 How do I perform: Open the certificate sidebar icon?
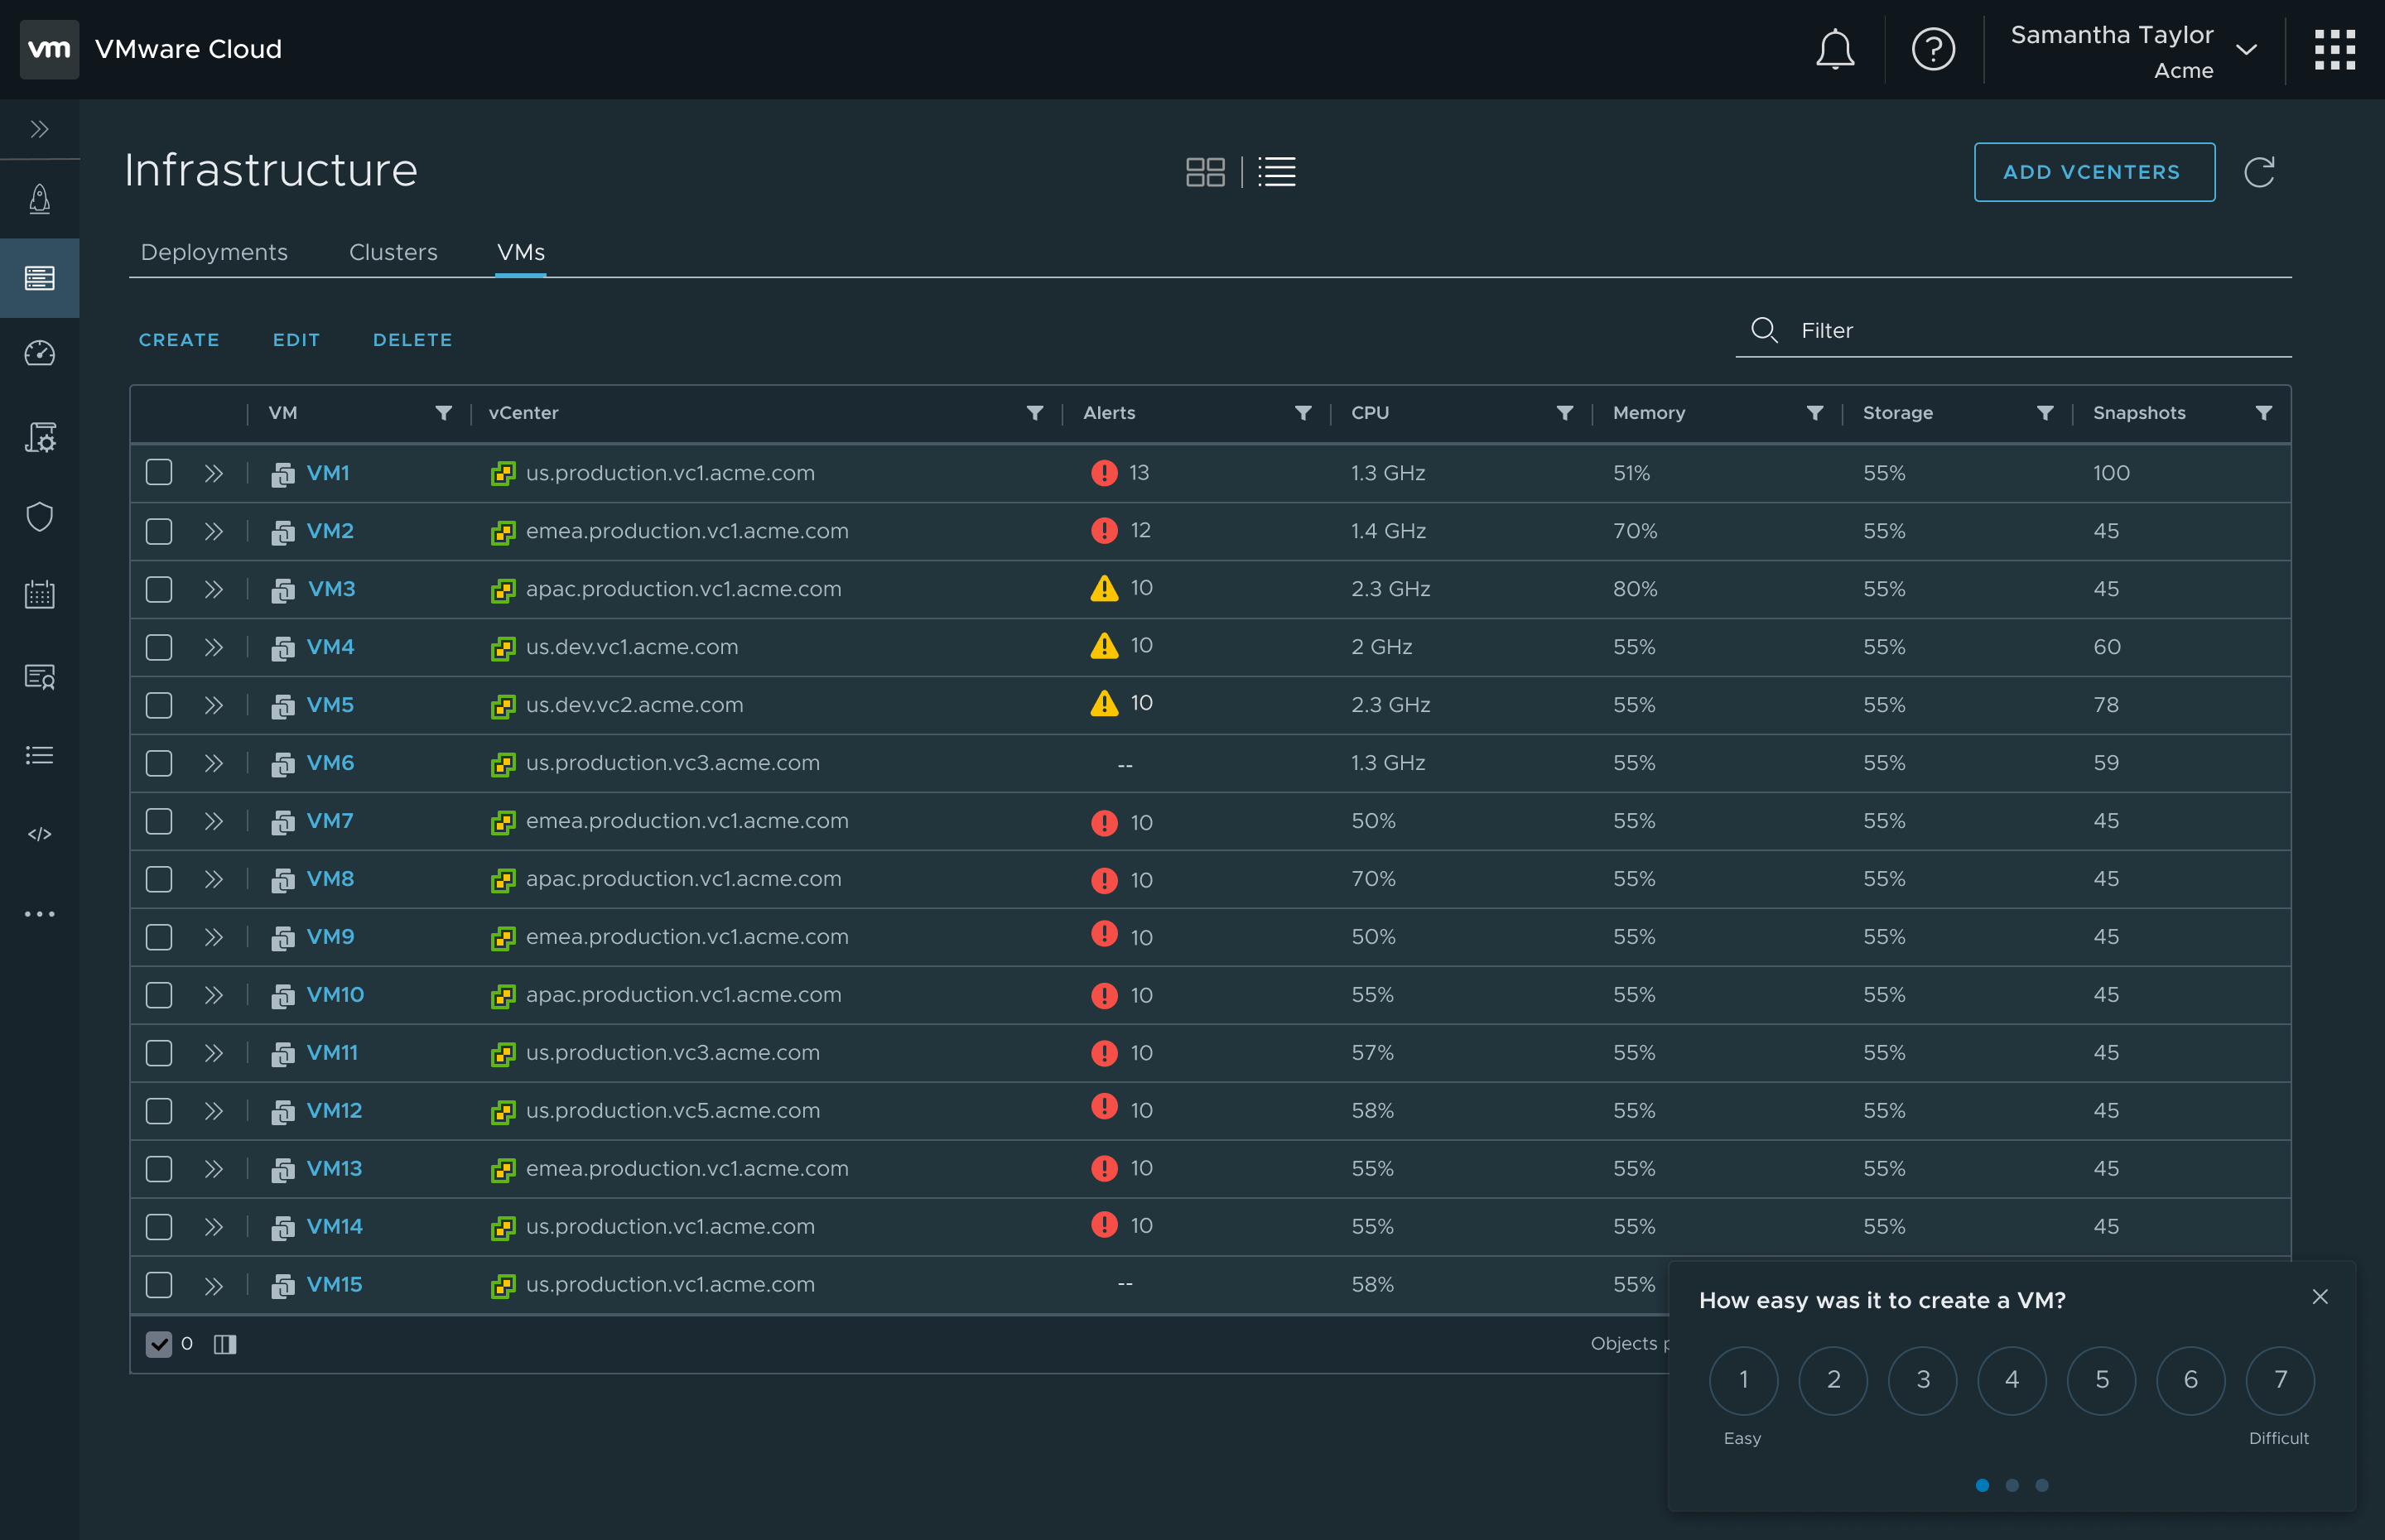click(40, 677)
